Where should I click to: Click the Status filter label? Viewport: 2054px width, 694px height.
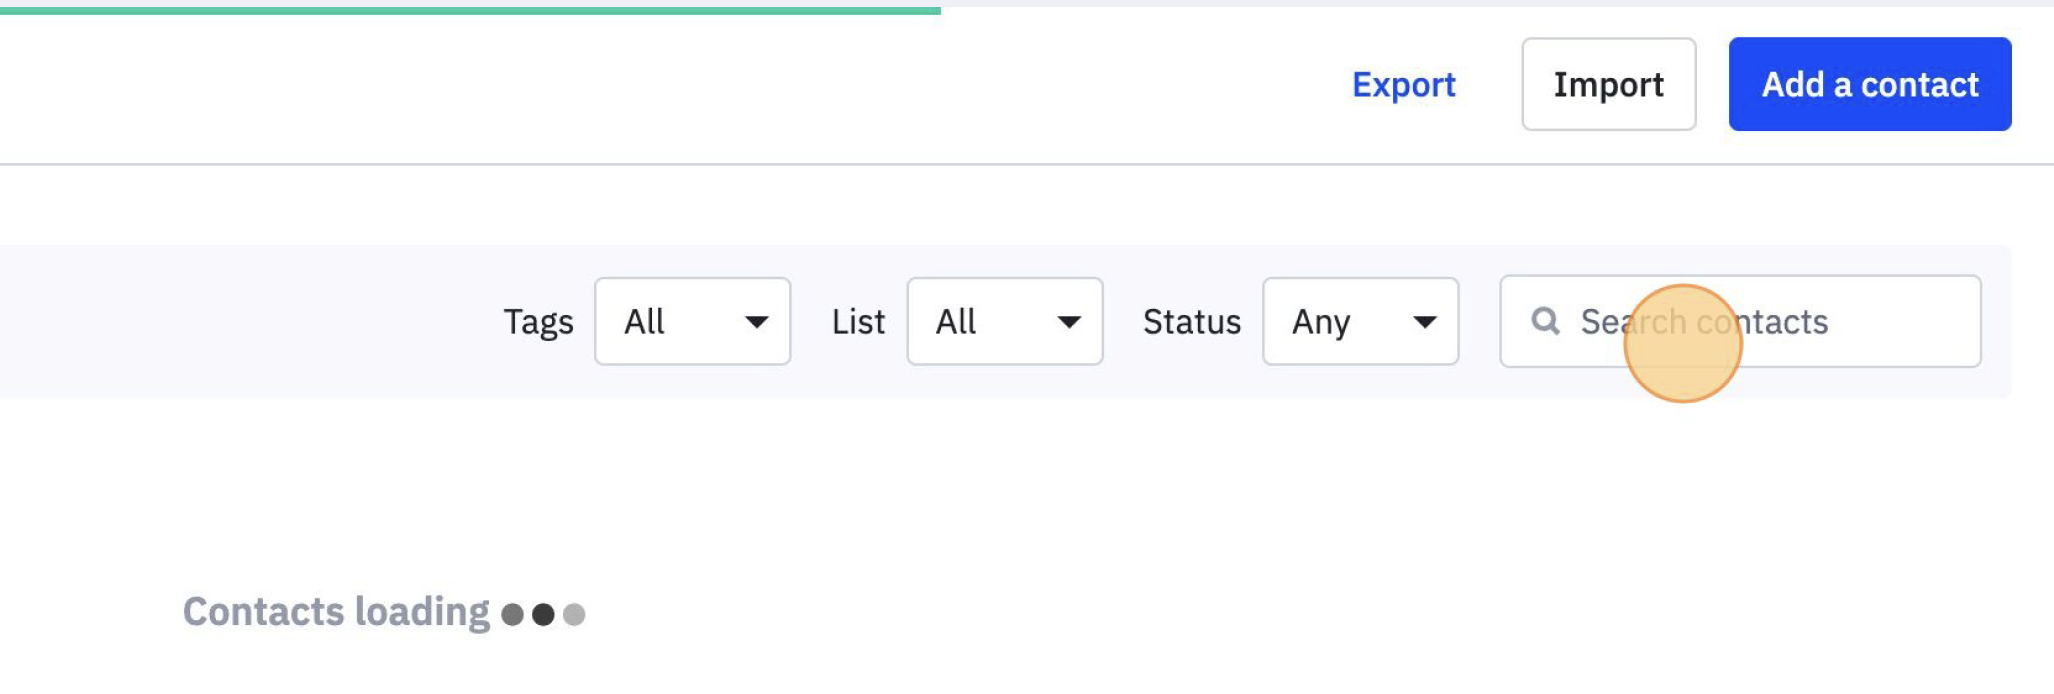click(1191, 322)
